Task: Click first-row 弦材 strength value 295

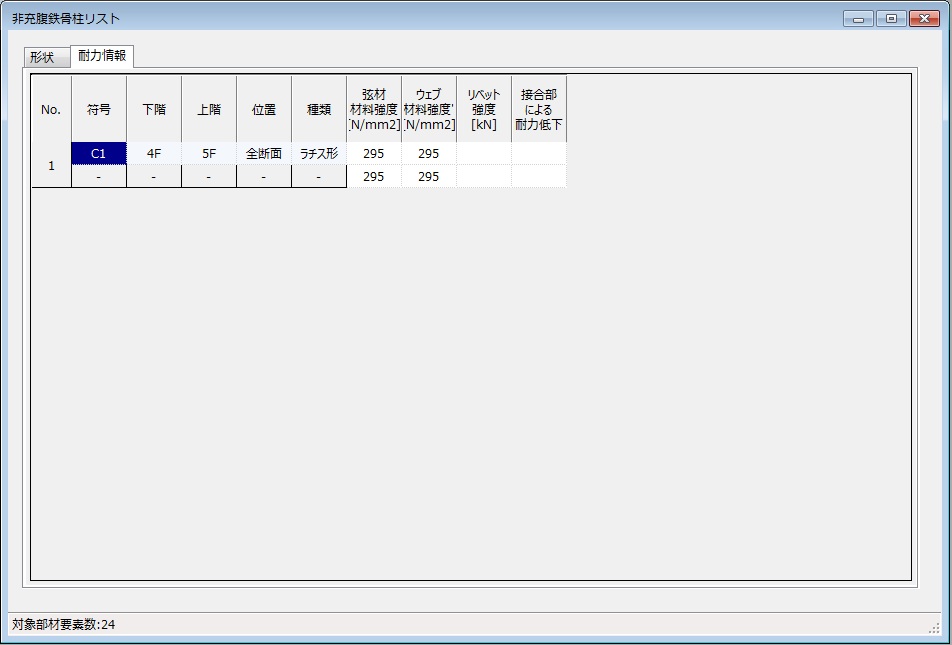Action: point(374,154)
